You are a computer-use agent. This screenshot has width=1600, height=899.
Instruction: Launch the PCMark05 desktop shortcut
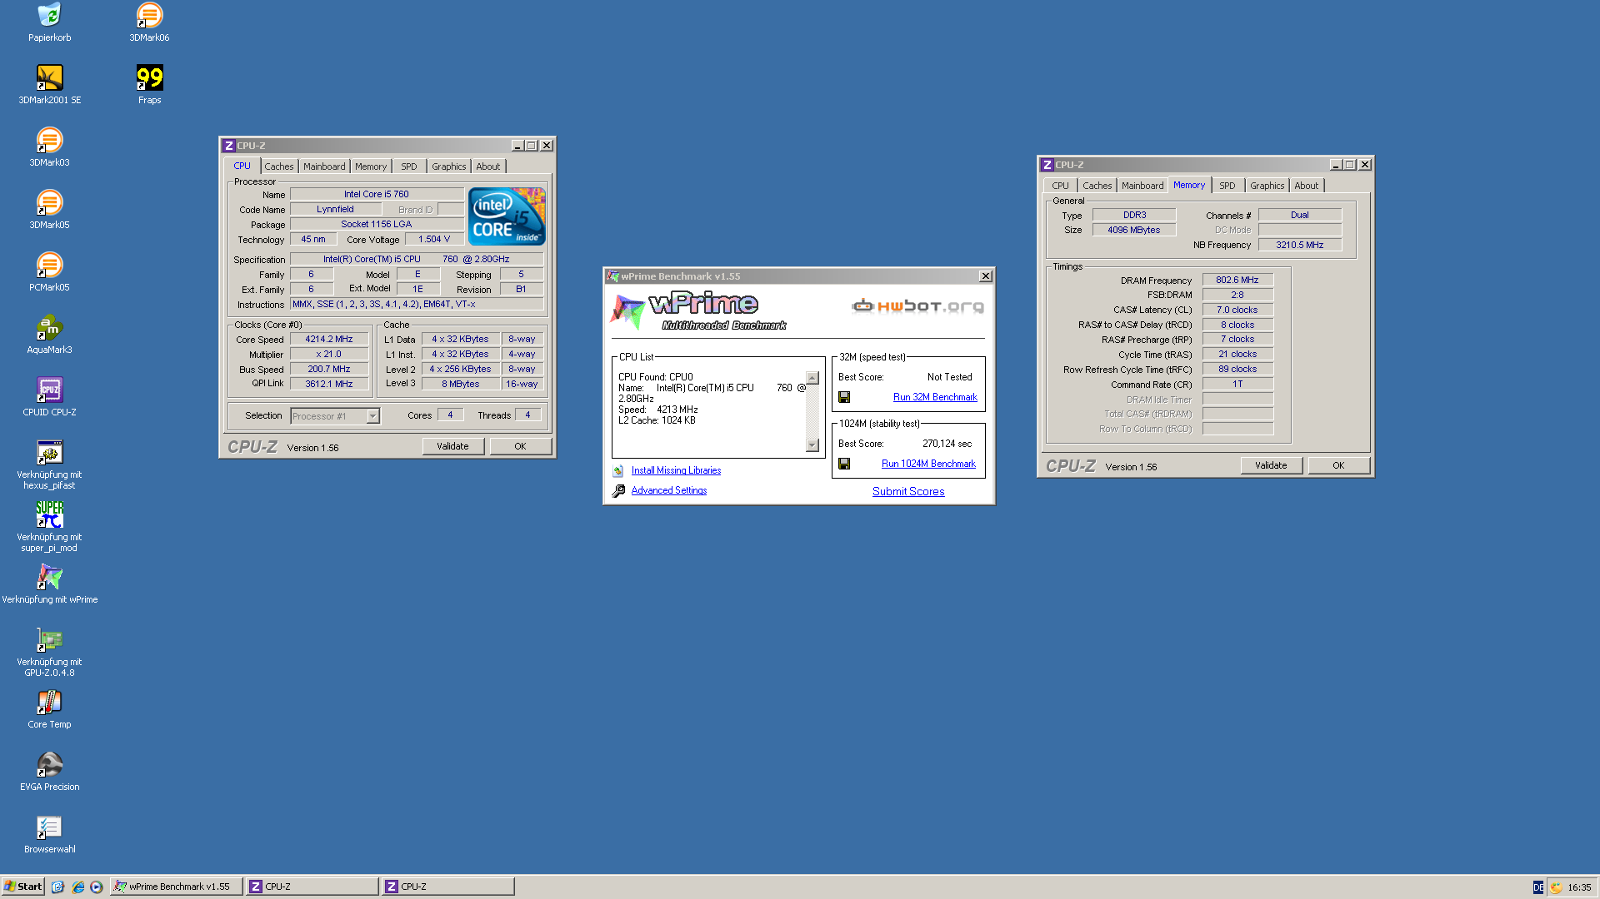[x=49, y=265]
